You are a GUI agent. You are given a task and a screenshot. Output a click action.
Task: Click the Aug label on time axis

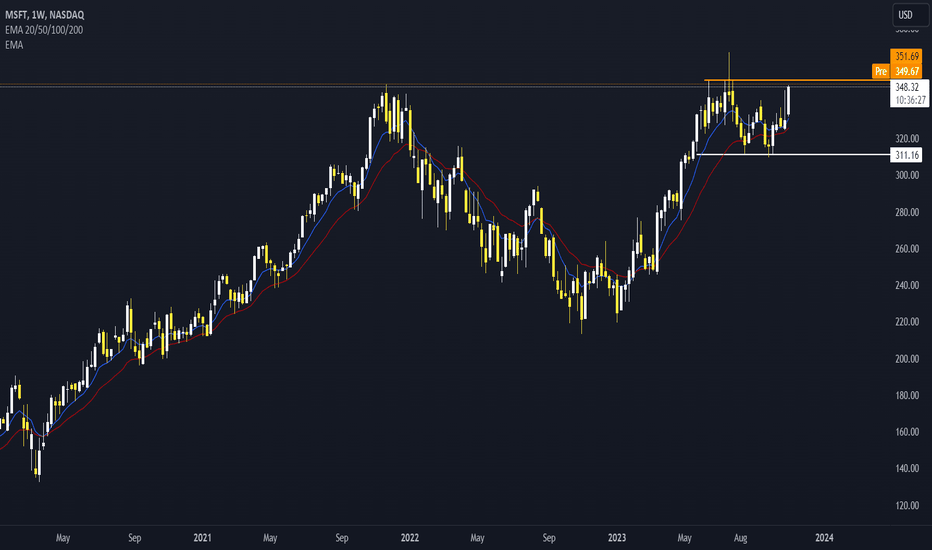tap(740, 538)
